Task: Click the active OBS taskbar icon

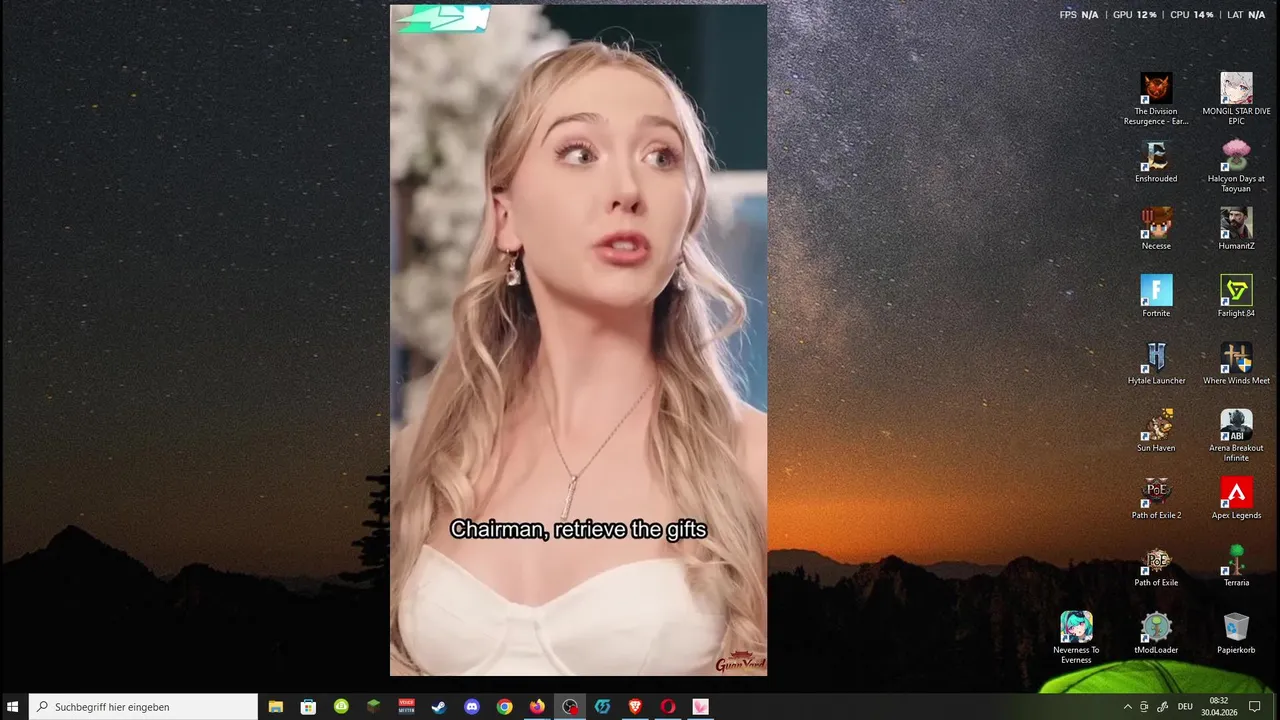Action: click(x=570, y=706)
